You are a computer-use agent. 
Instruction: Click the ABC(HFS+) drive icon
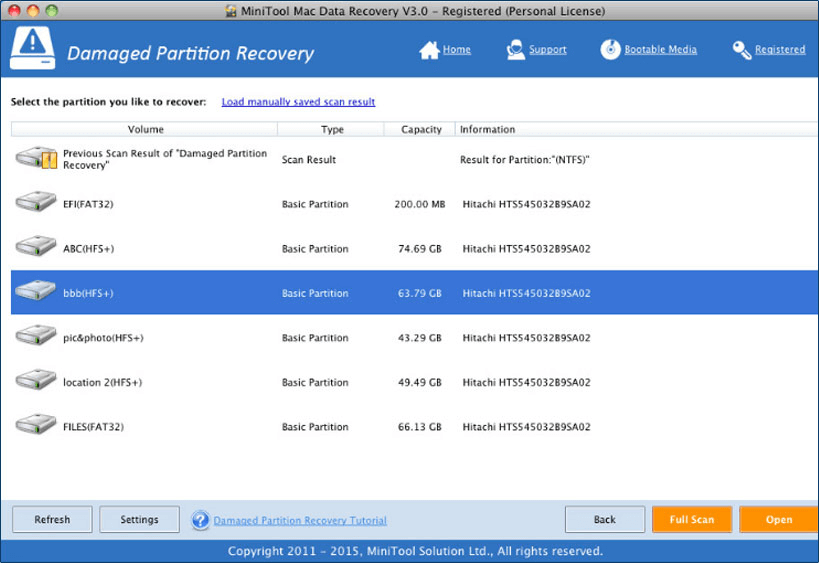(36, 246)
